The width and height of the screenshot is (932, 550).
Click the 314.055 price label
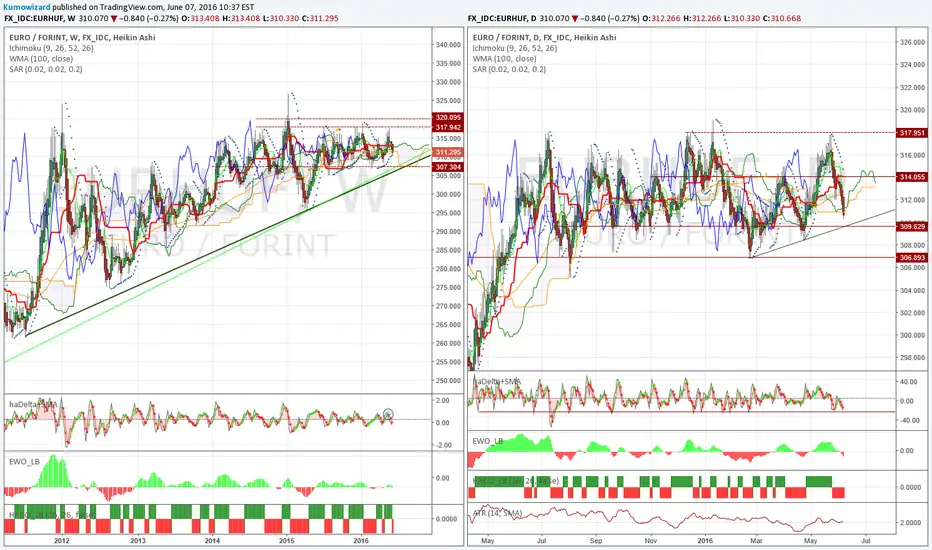(912, 177)
